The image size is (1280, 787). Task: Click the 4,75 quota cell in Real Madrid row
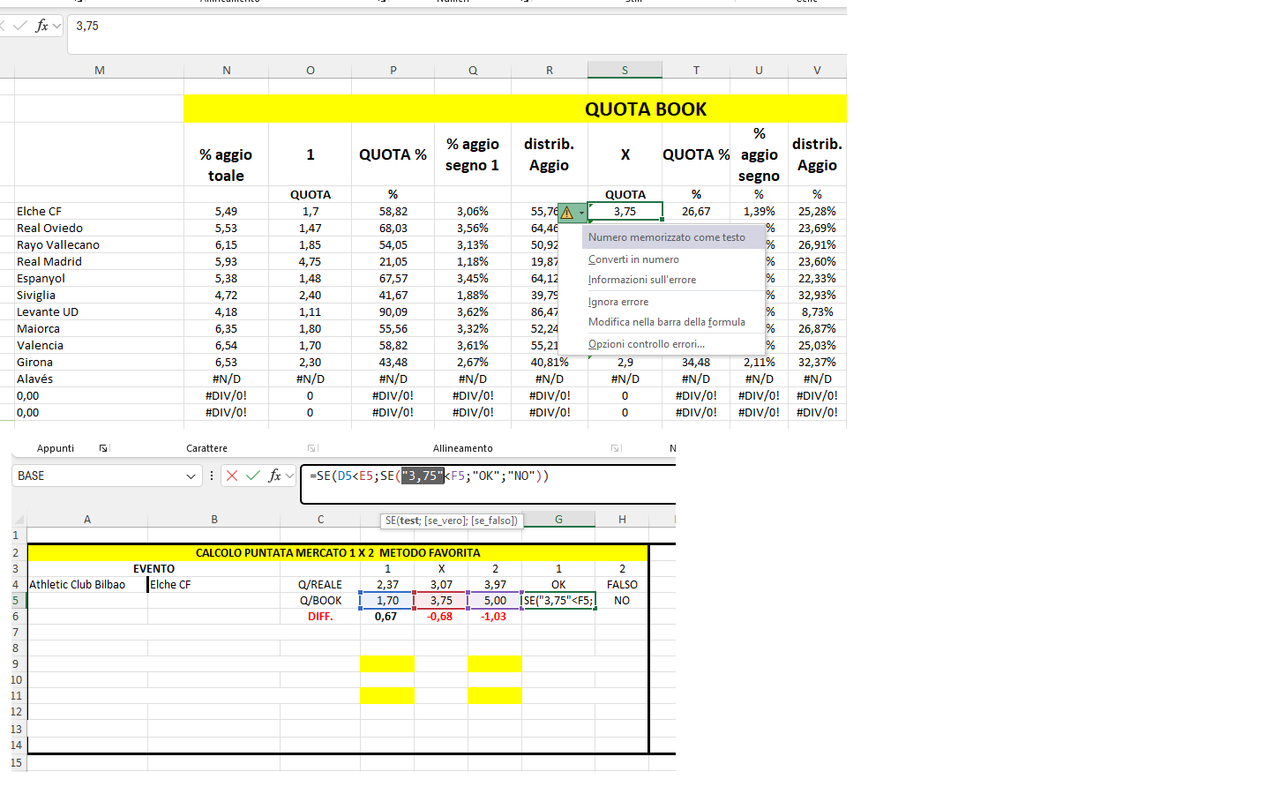310,262
